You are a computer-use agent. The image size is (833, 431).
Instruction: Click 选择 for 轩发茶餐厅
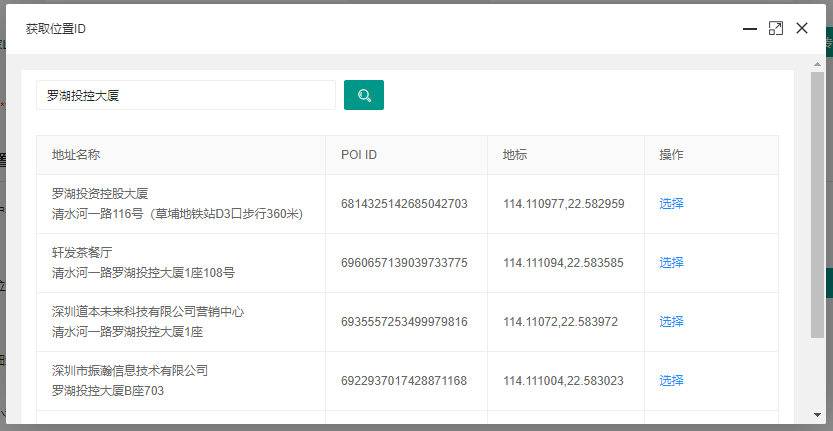pos(671,263)
